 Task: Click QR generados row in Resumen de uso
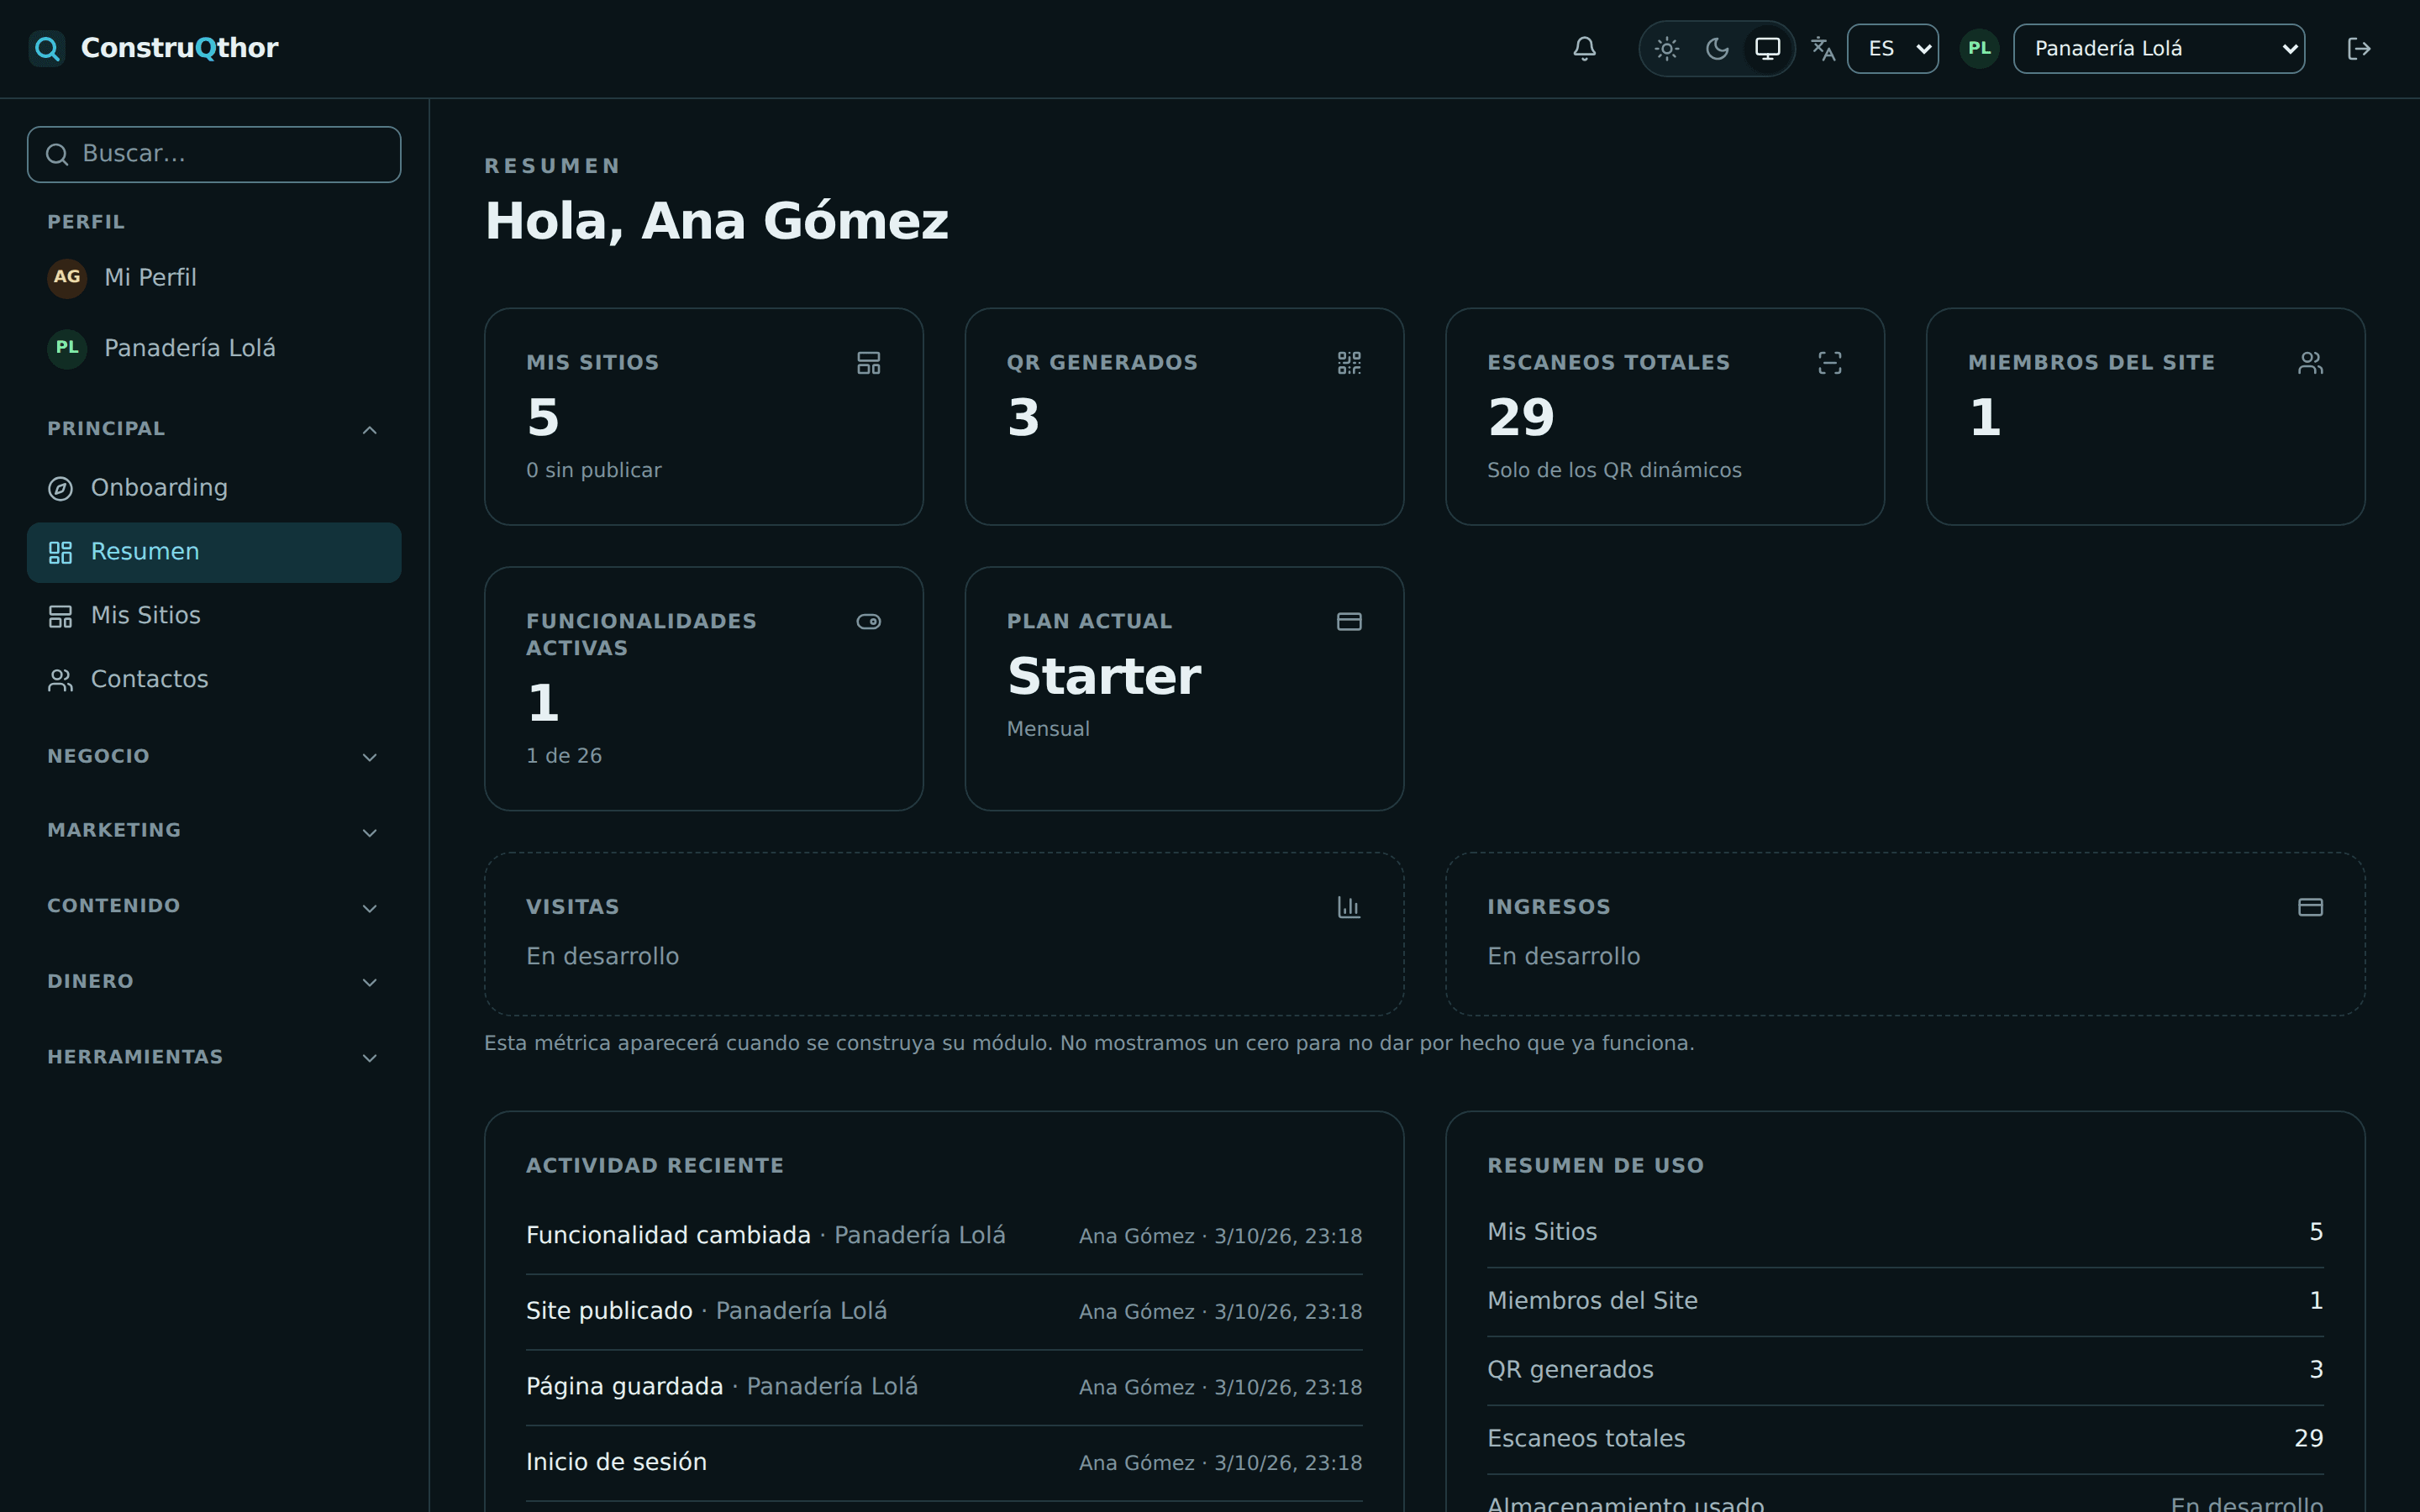click(1905, 1370)
